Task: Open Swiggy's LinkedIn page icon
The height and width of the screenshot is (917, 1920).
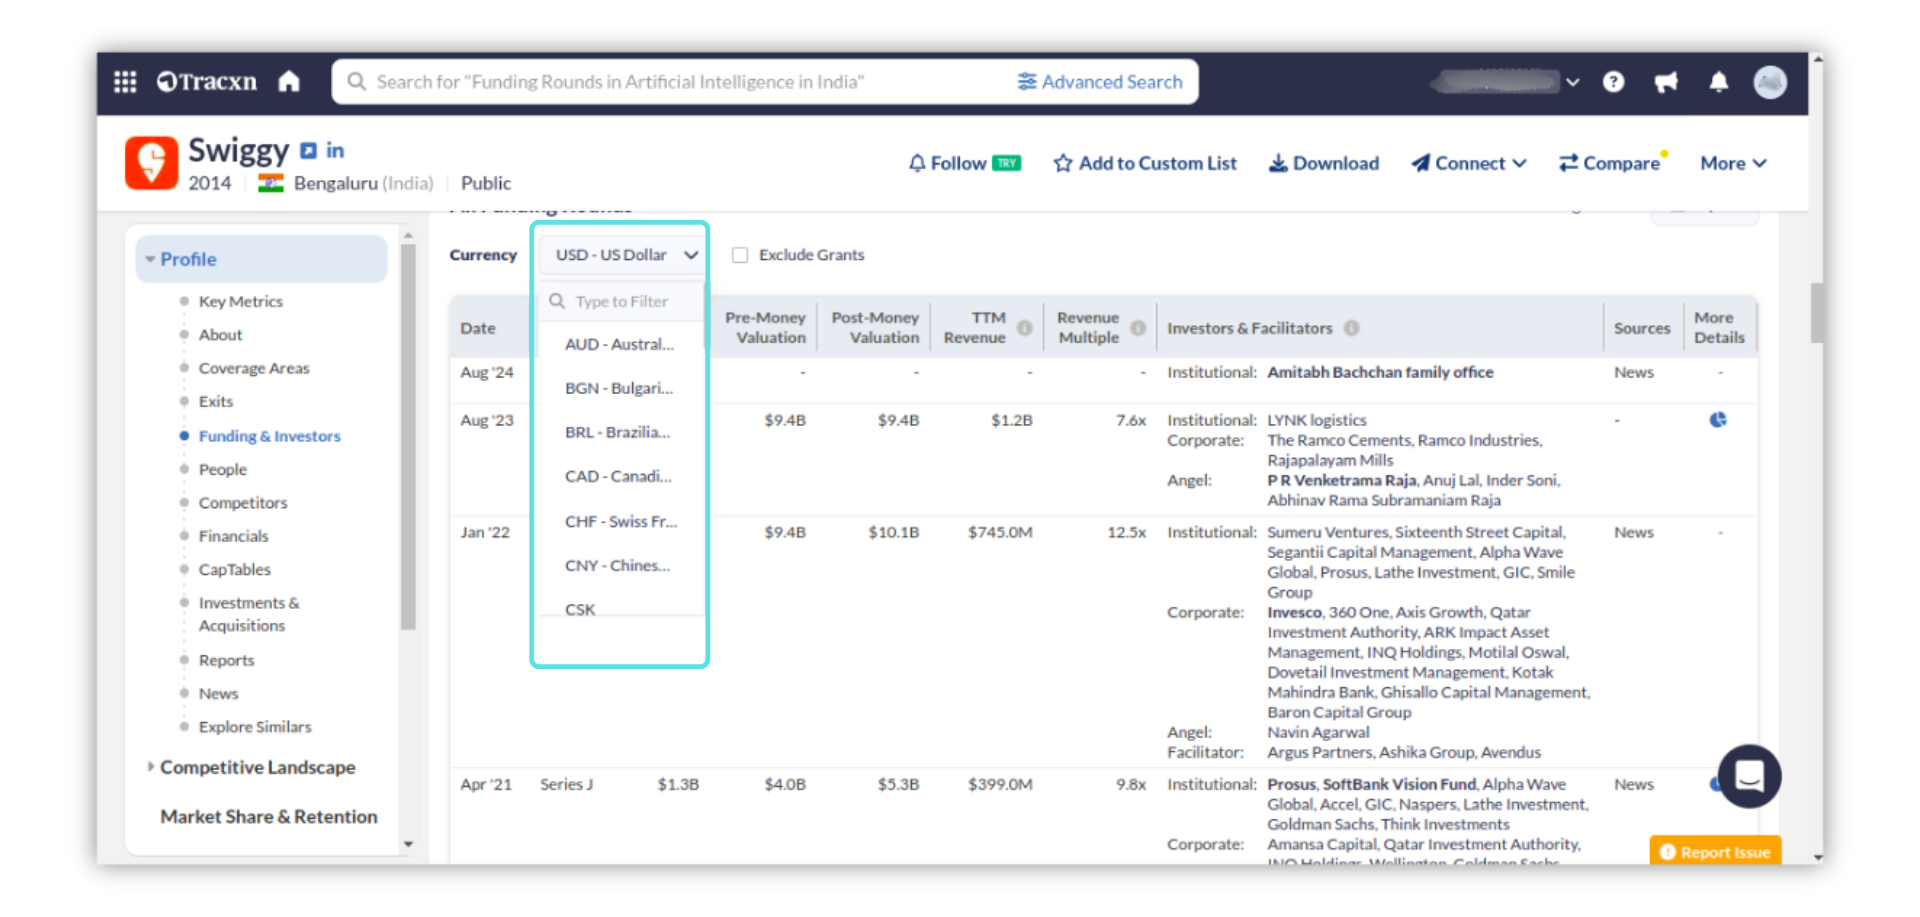Action: click(335, 150)
